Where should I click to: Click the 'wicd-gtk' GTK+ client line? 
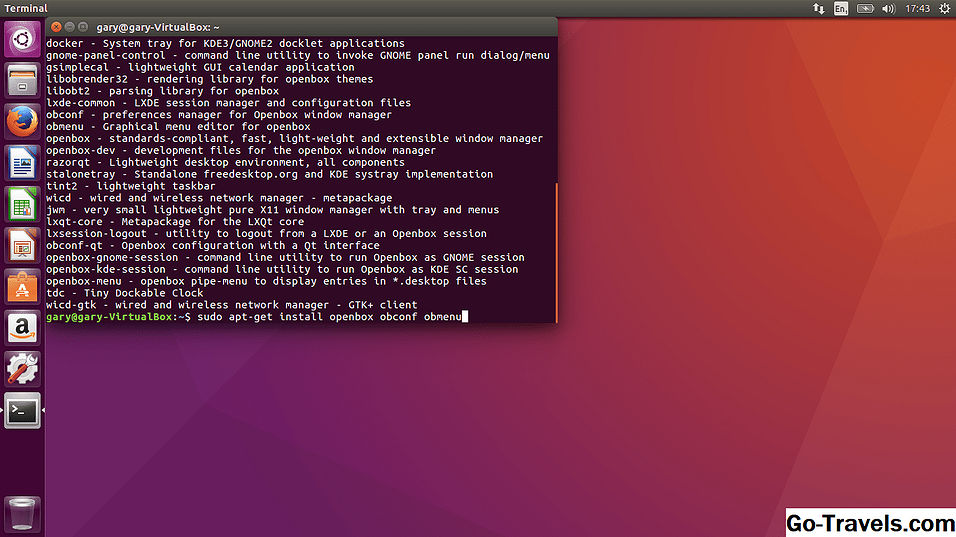(x=231, y=305)
